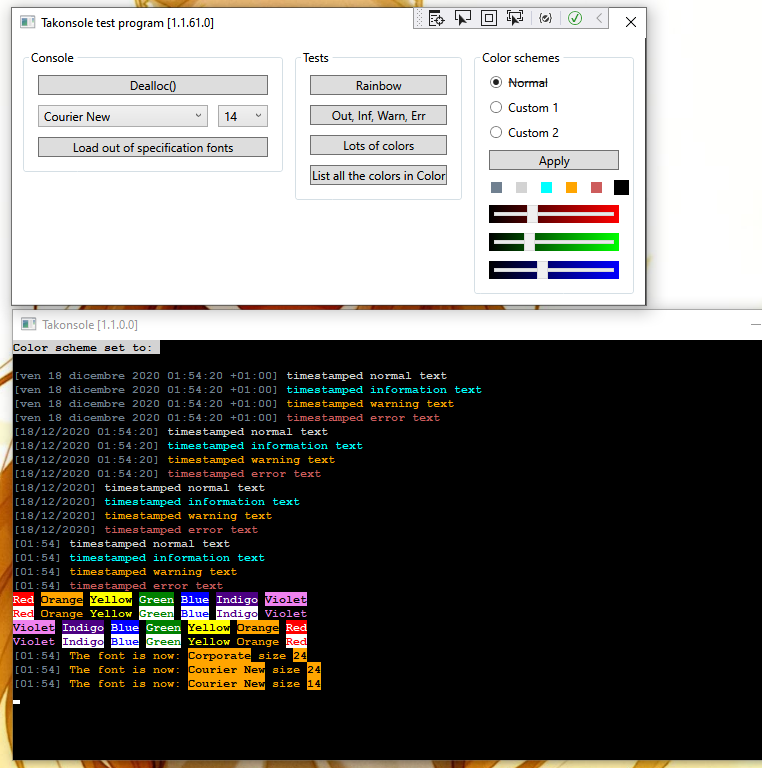Grab the dotted grip of debug toolbar
The image size is (762, 768).
(x=419, y=19)
